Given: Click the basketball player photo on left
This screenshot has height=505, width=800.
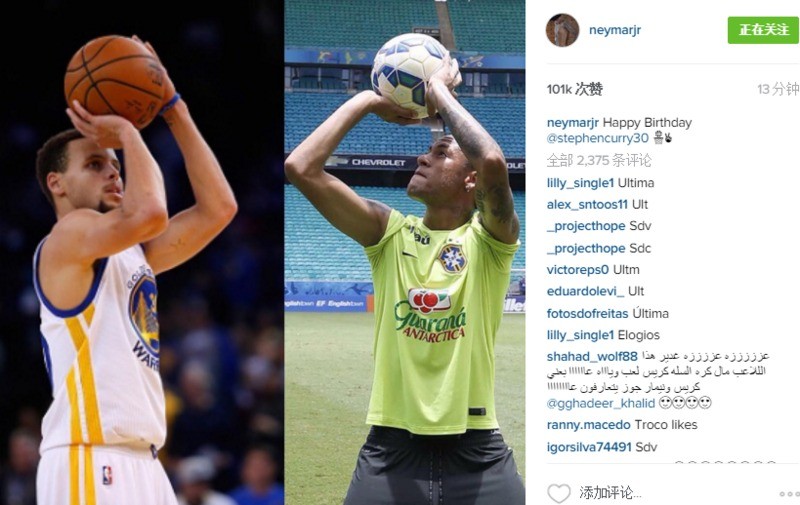Looking at the screenshot, I should [x=142, y=252].
